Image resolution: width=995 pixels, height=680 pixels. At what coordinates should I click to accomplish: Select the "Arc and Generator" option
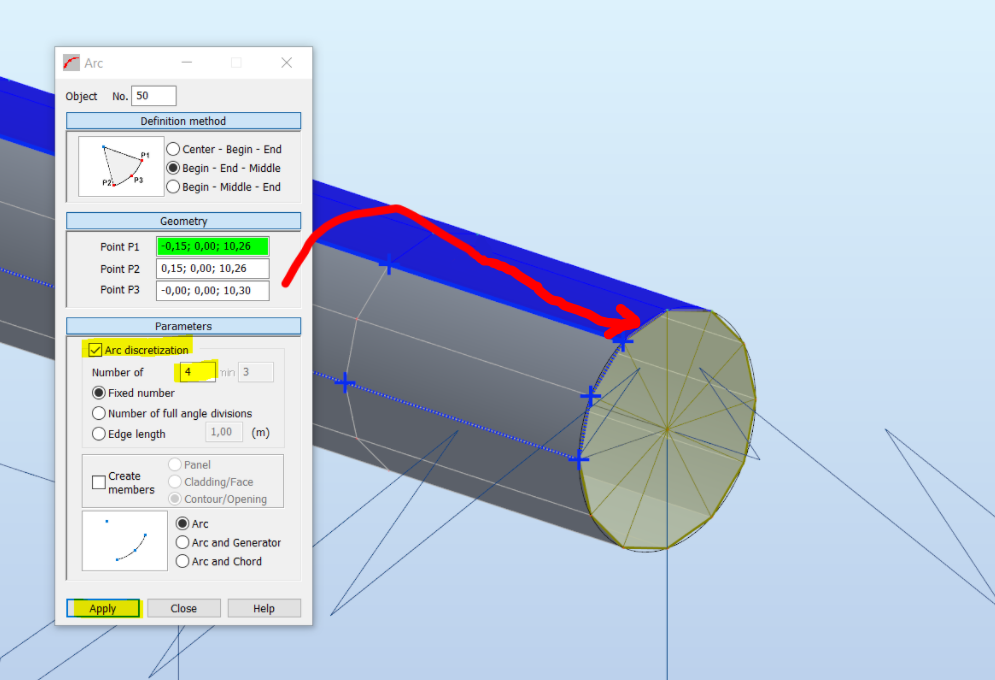[x=182, y=543]
